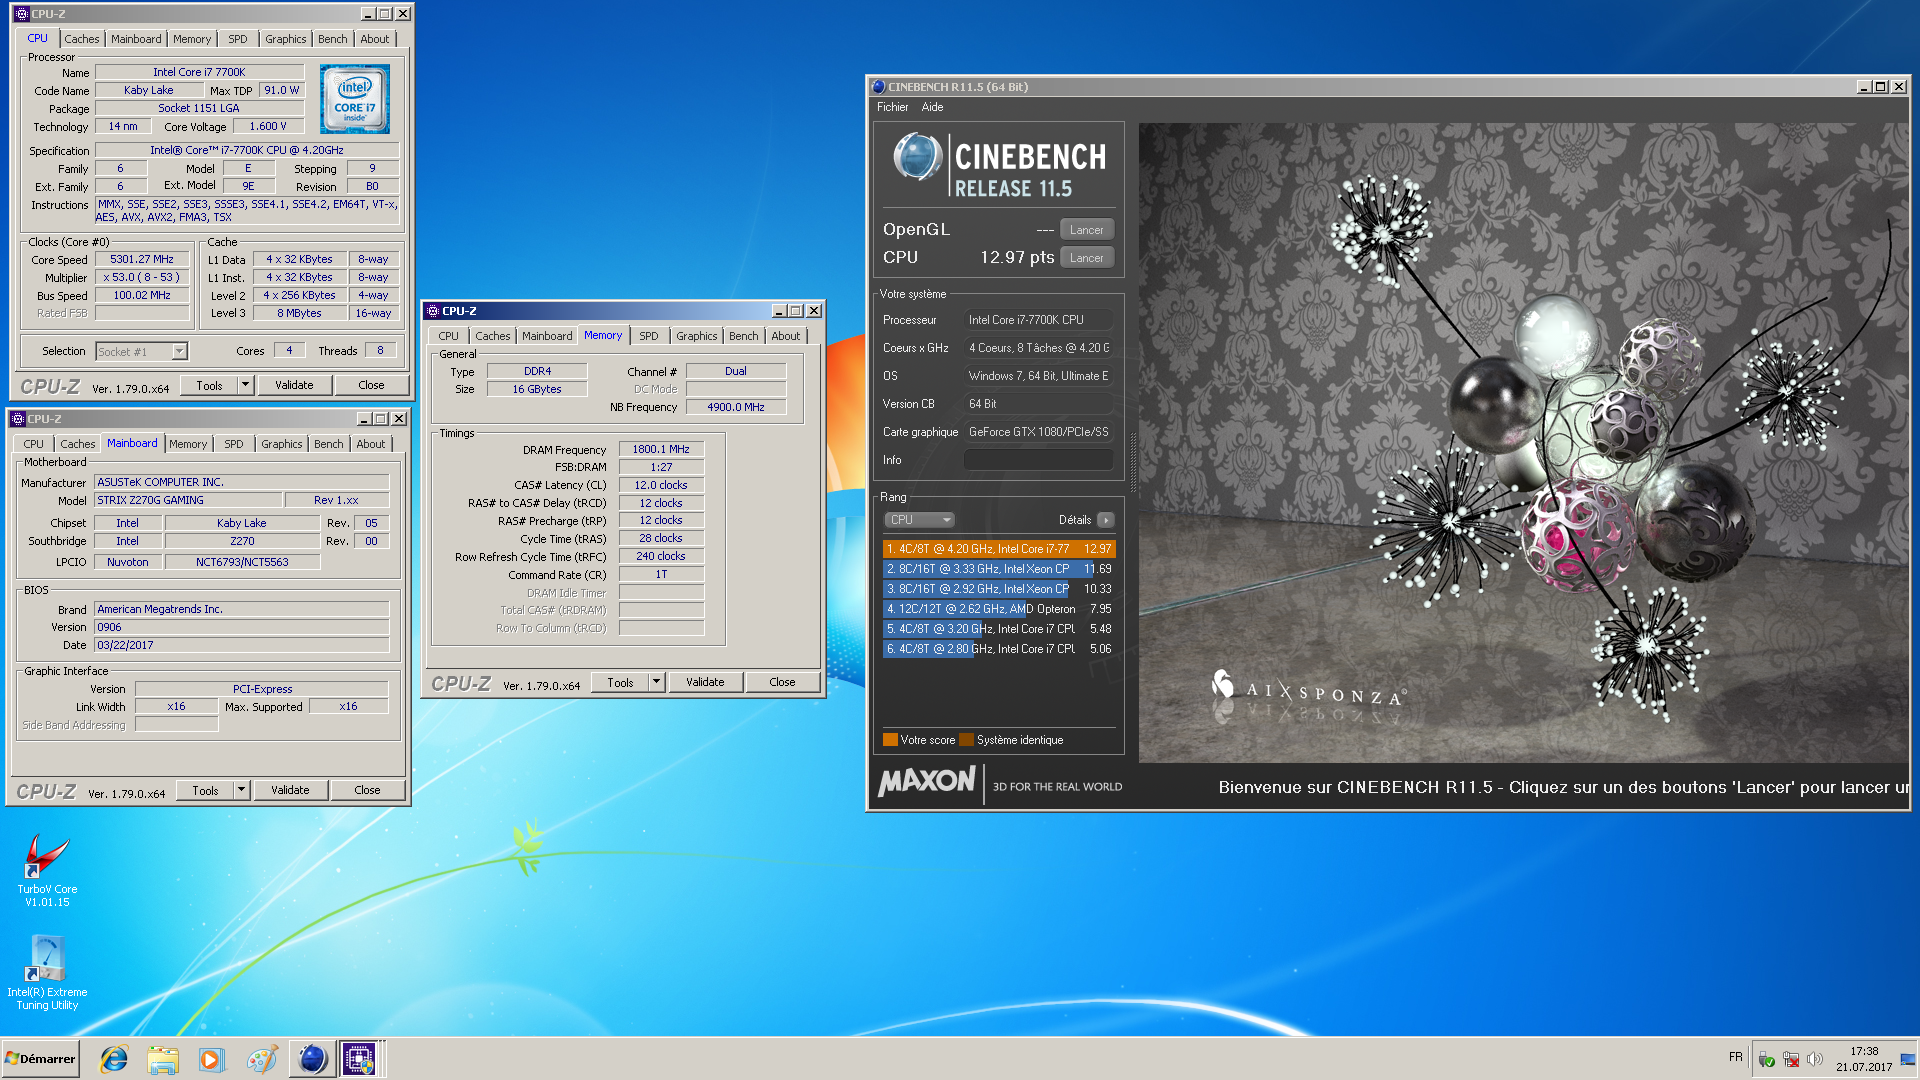Screen dimensions: 1920x1080
Task: Click Tools button in CPU-Z Mainboard window
Action: pyautogui.click(x=205, y=790)
